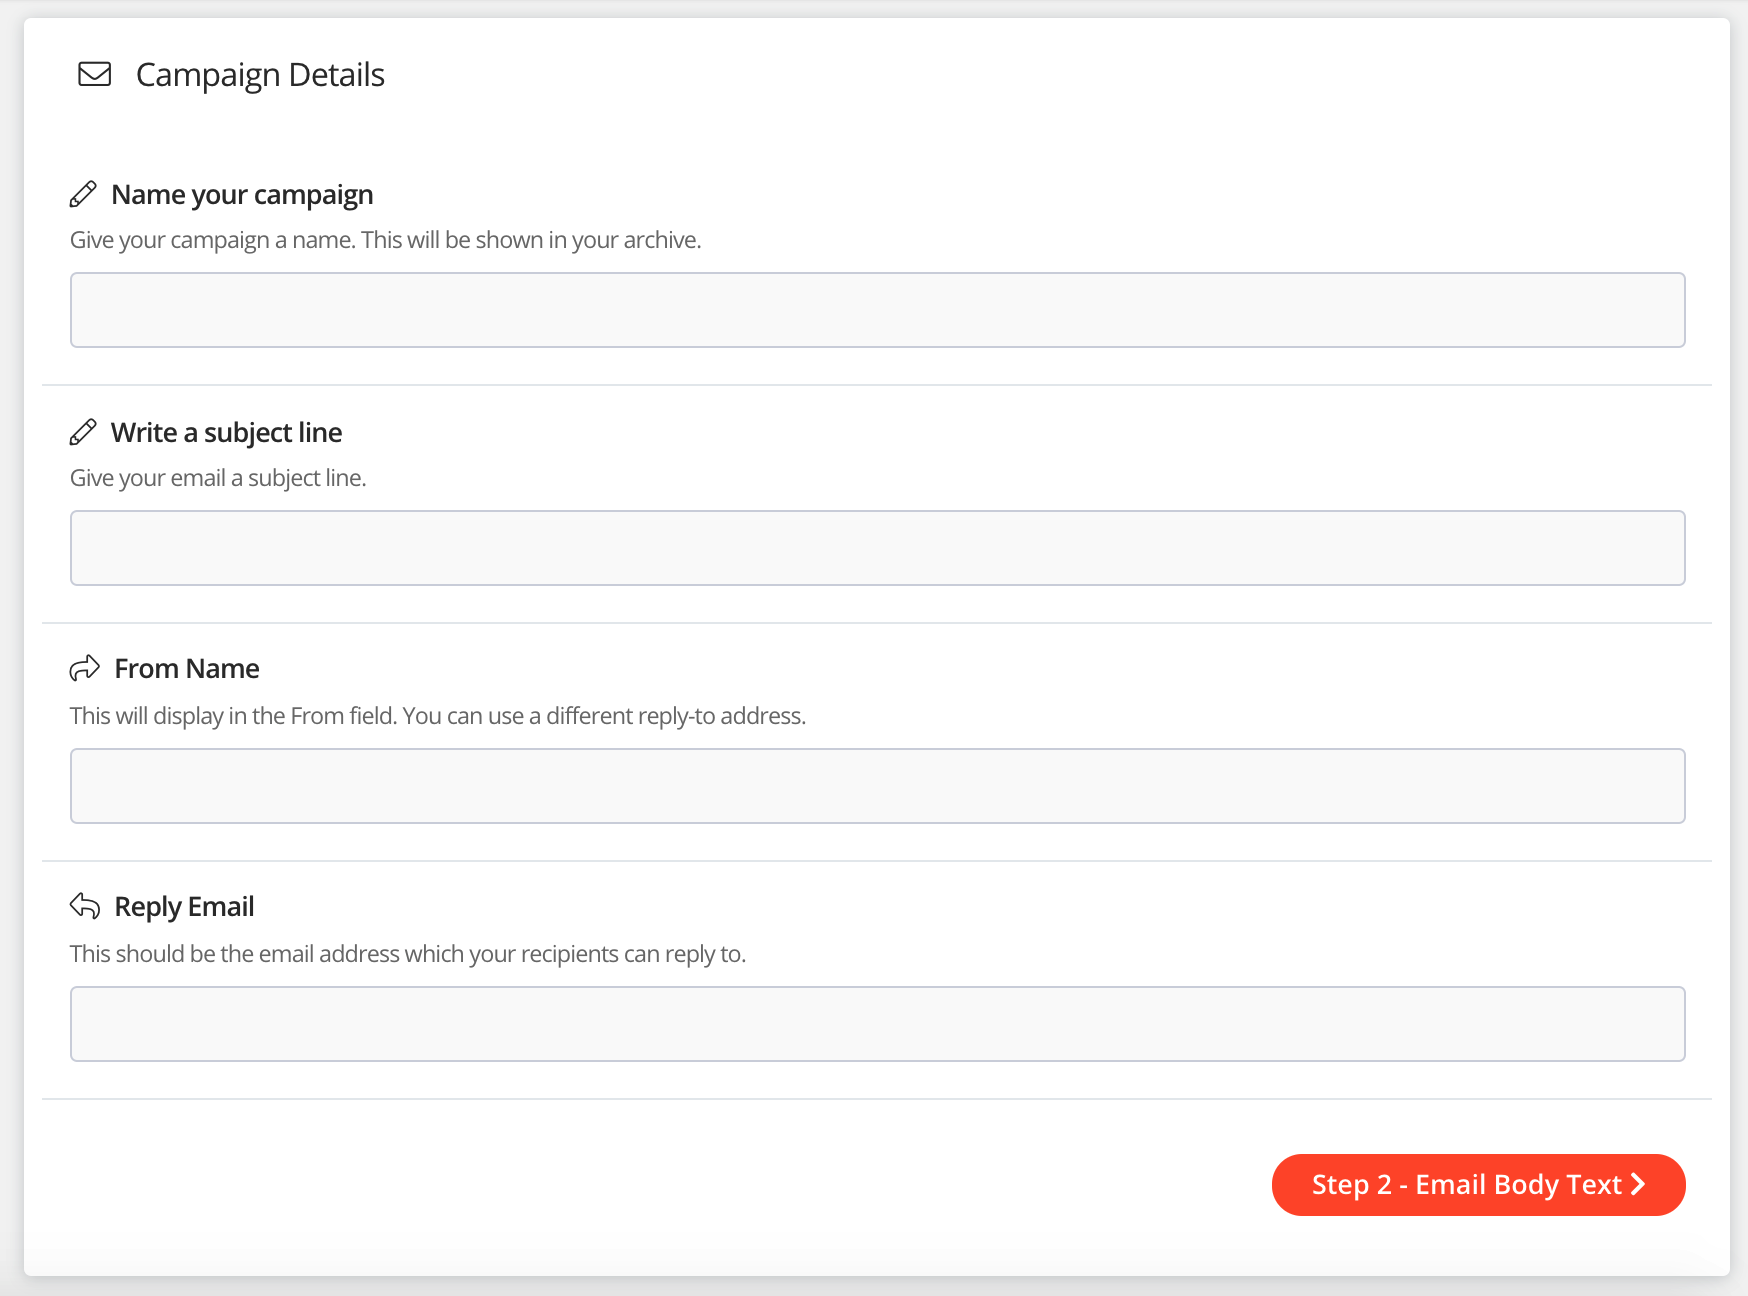Click 'This should be the email address' text

pos(408,954)
